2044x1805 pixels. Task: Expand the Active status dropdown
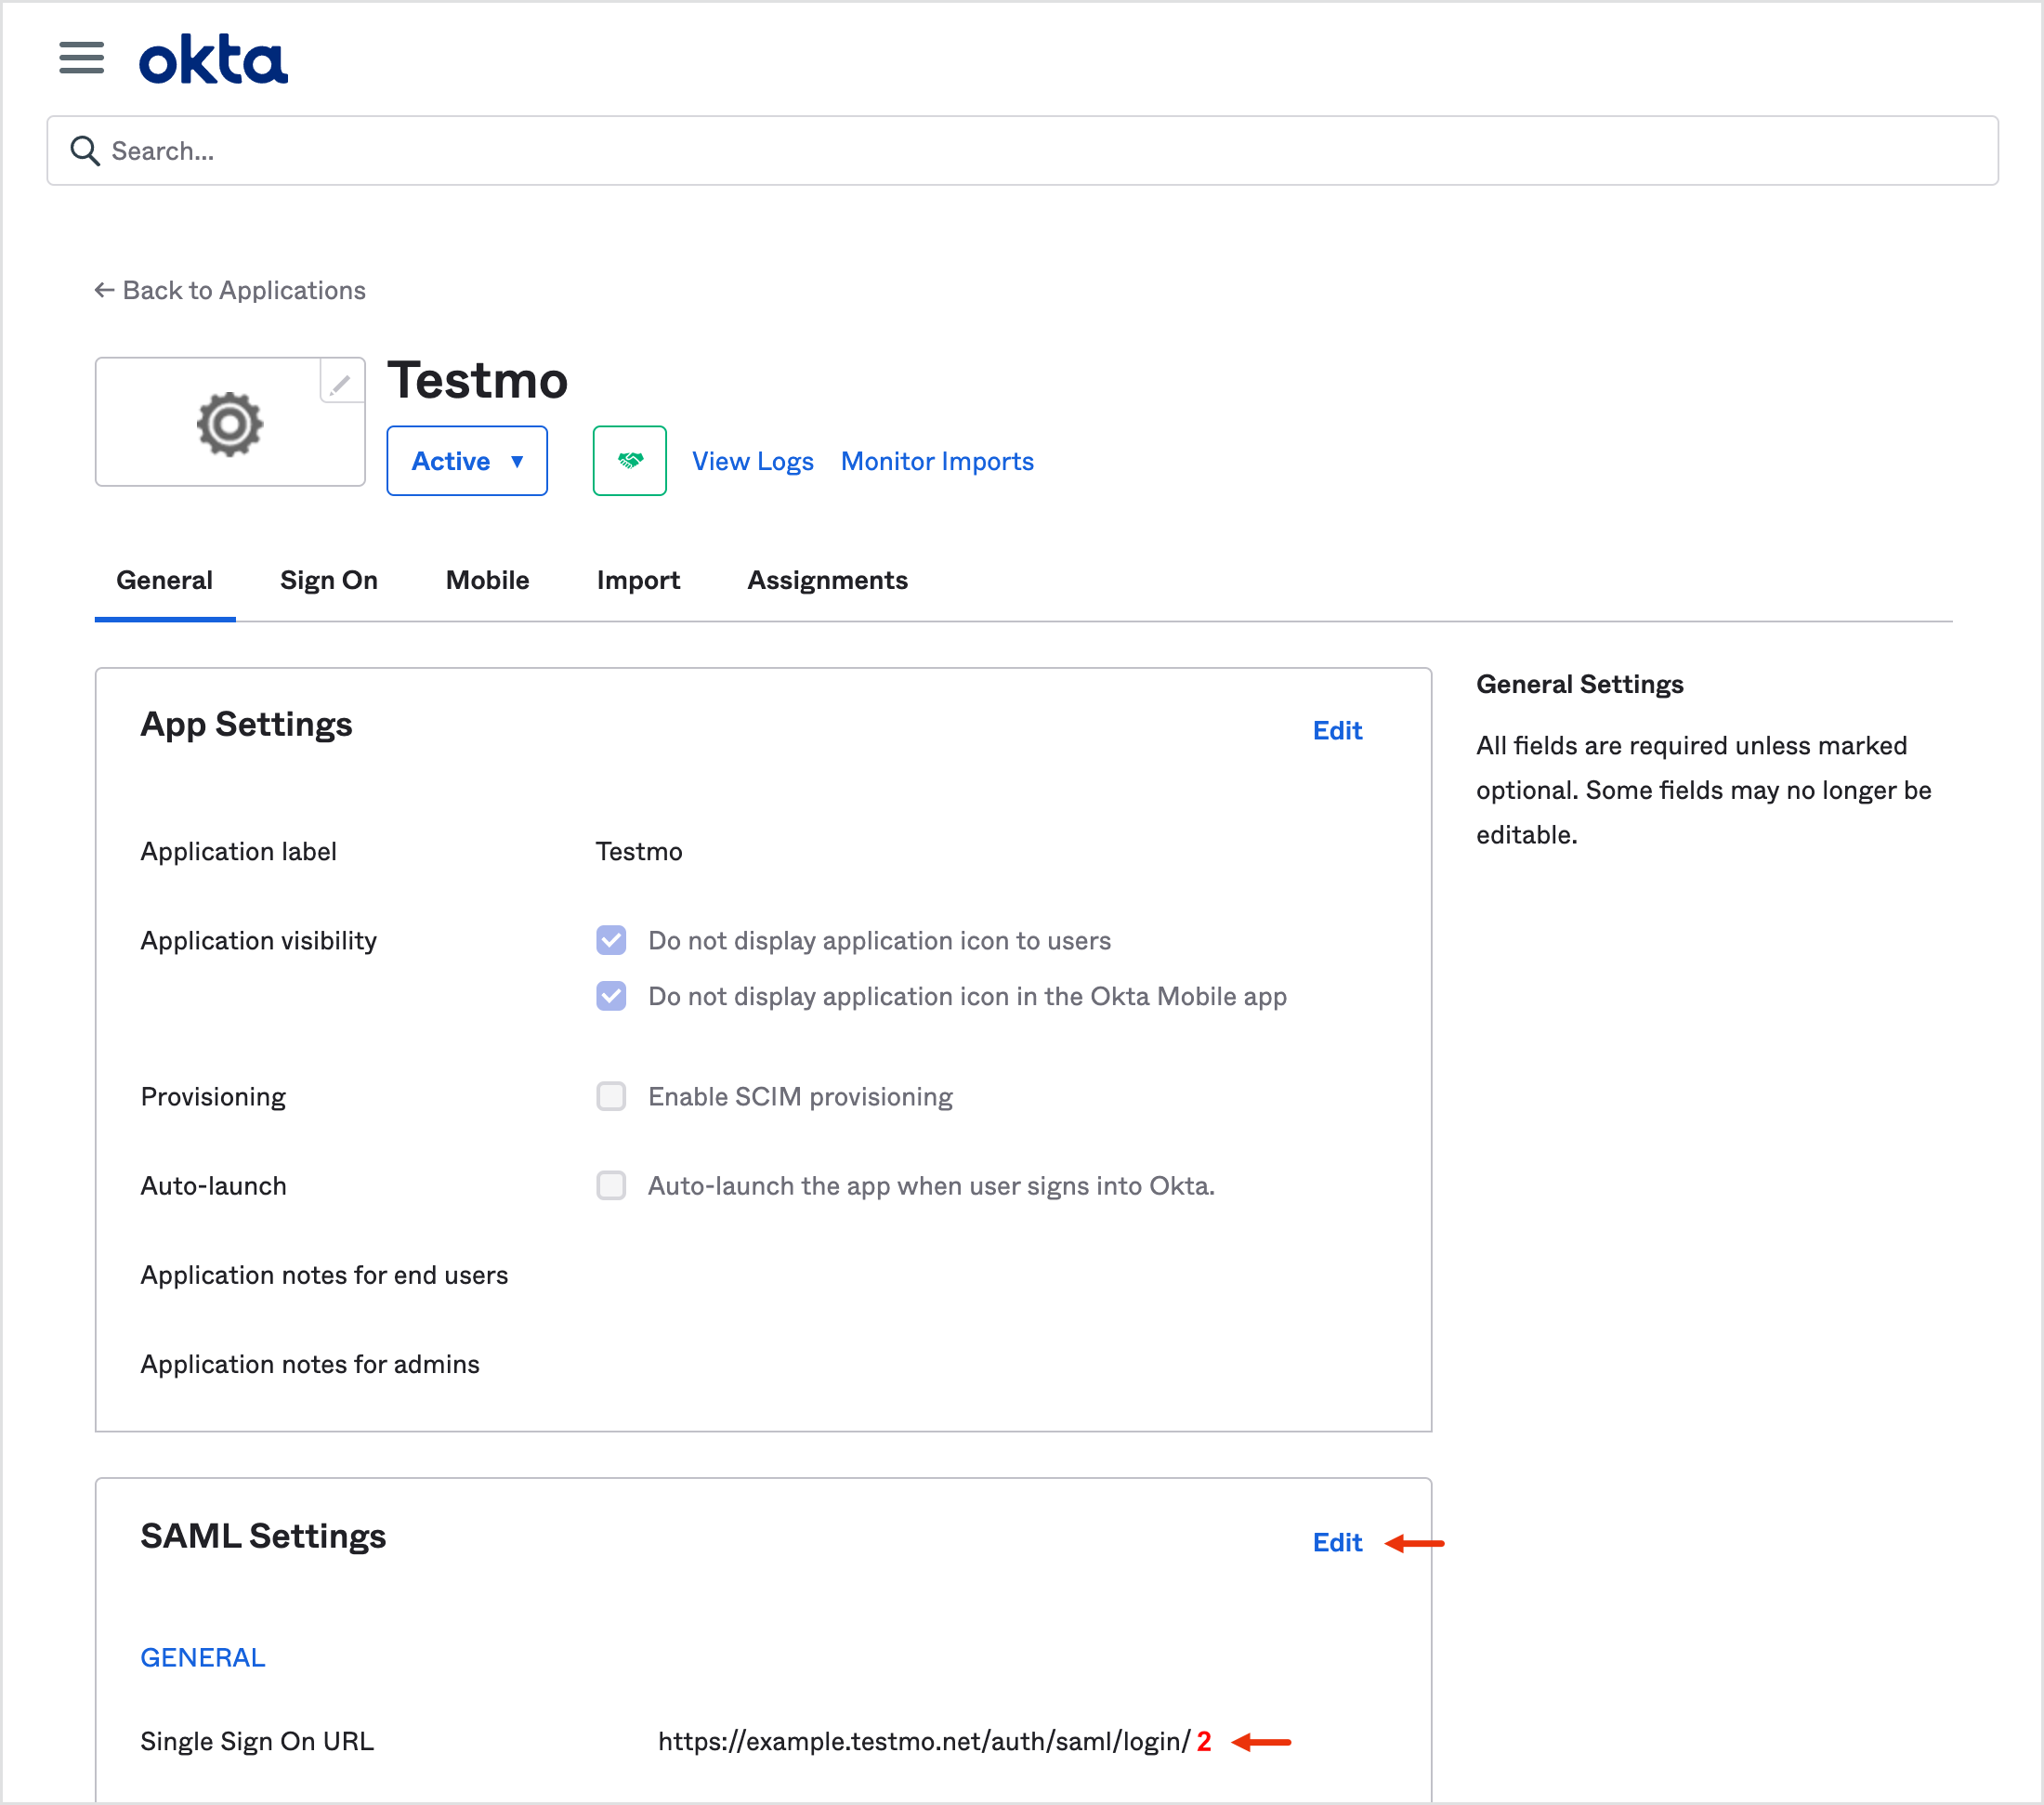click(x=467, y=461)
